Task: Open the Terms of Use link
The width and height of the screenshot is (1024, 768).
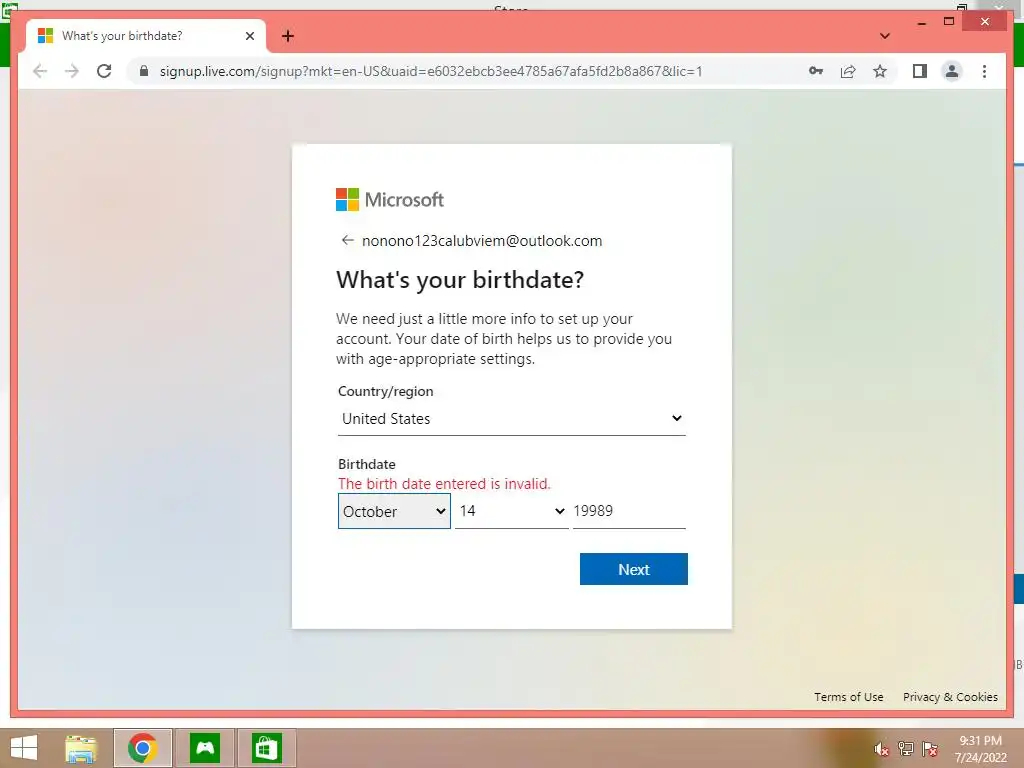Action: (848, 697)
